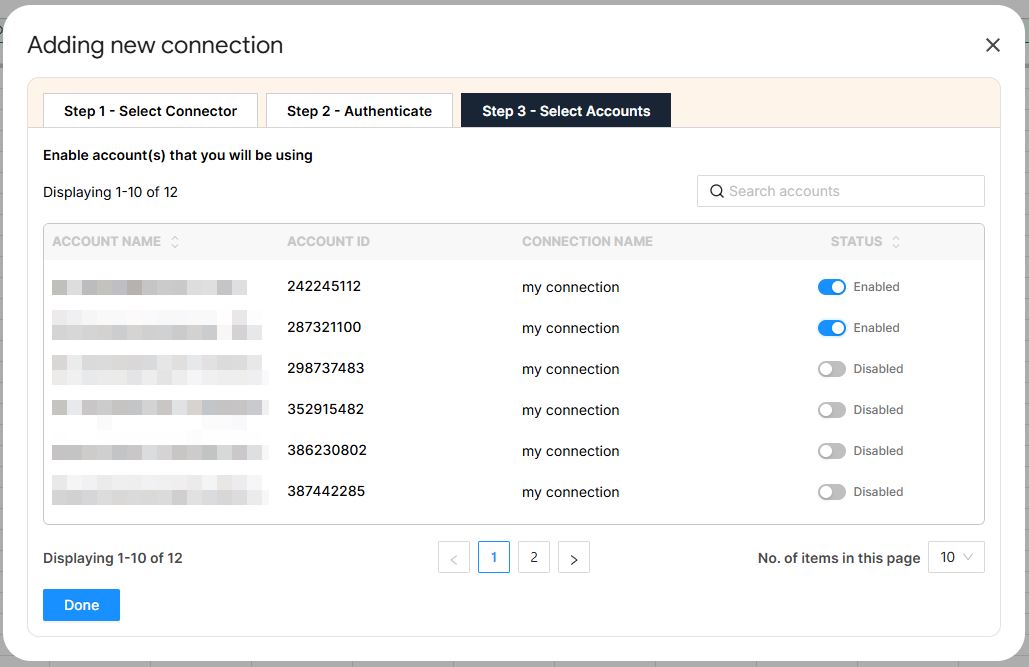Click my connection in row 242245112
Image resolution: width=1029 pixels, height=667 pixels.
tap(570, 288)
